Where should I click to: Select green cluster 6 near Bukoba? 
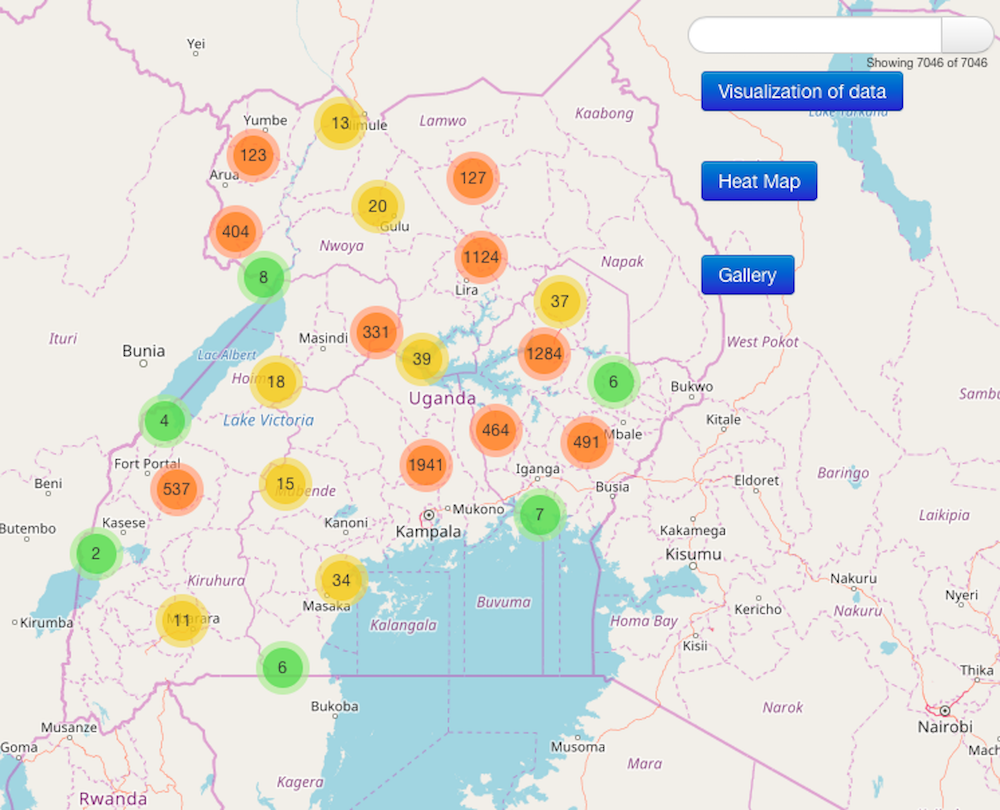tap(283, 668)
